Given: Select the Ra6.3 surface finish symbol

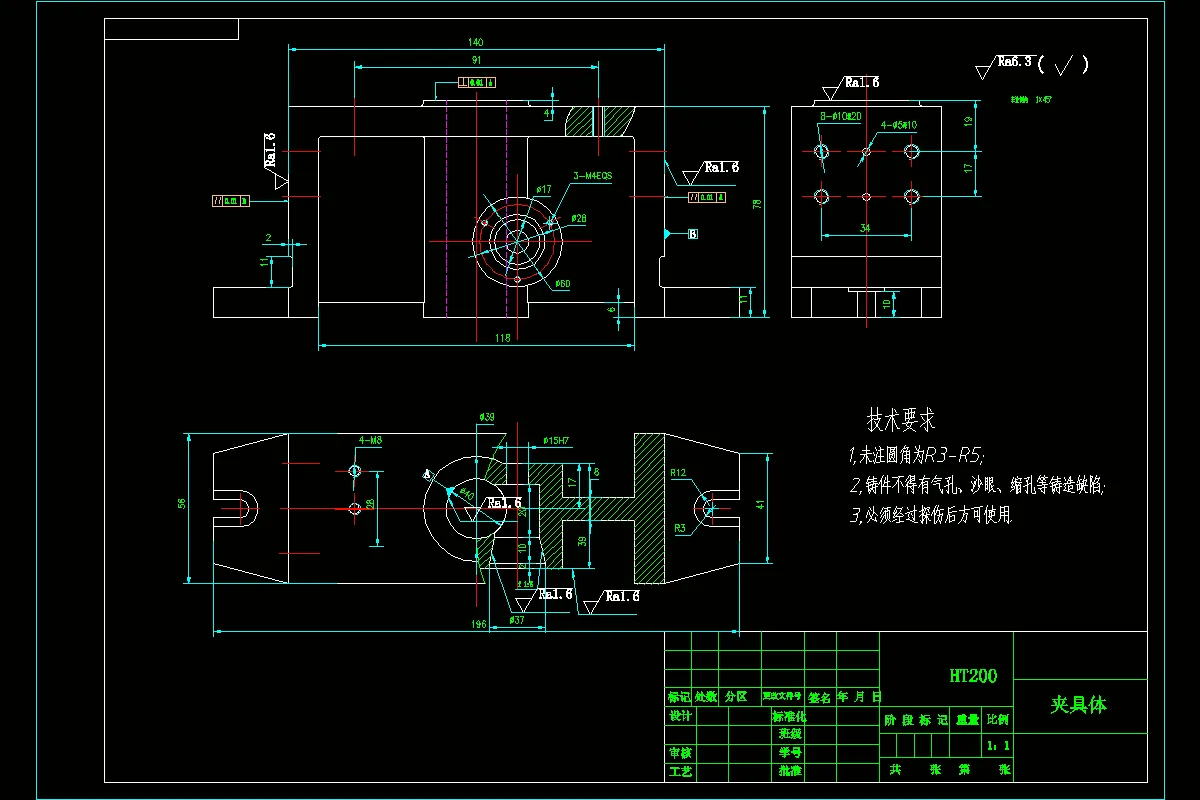Looking at the screenshot, I should [x=1012, y=60].
